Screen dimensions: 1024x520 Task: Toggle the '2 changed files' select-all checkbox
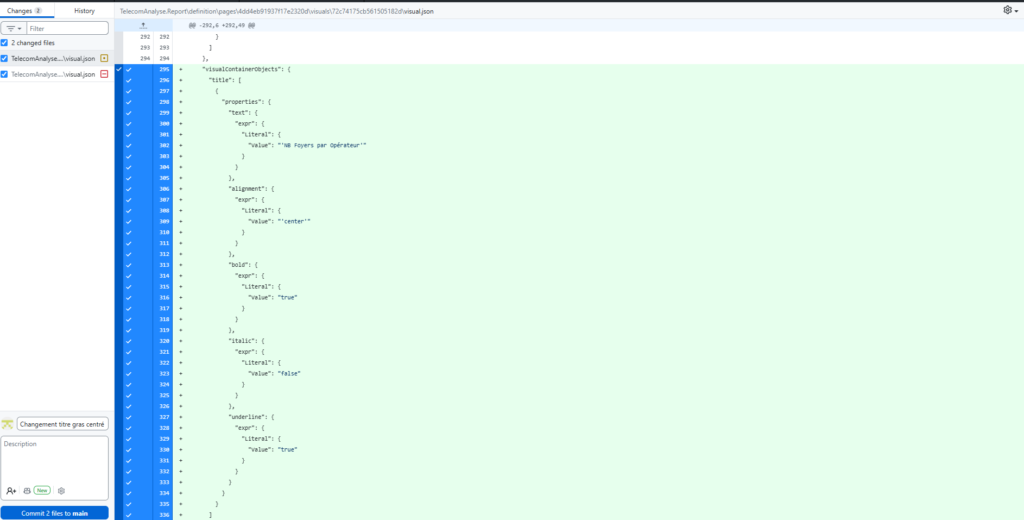pos(5,42)
